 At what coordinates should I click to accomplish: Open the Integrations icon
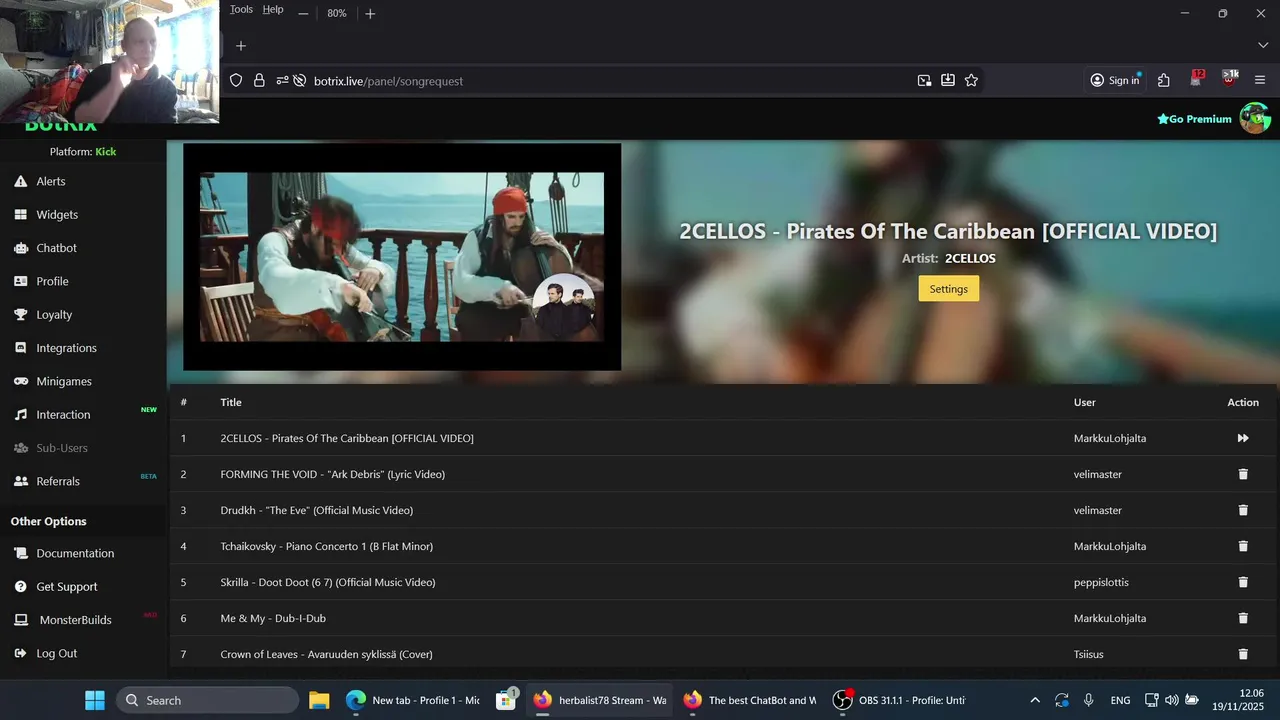pos(20,348)
